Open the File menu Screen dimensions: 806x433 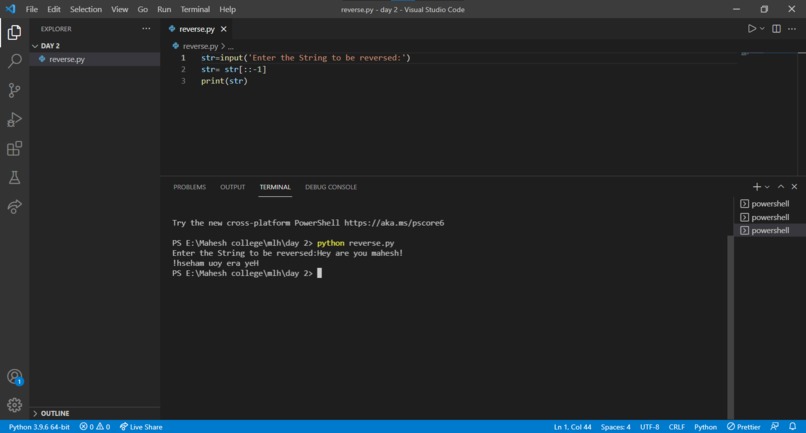pyautogui.click(x=31, y=9)
